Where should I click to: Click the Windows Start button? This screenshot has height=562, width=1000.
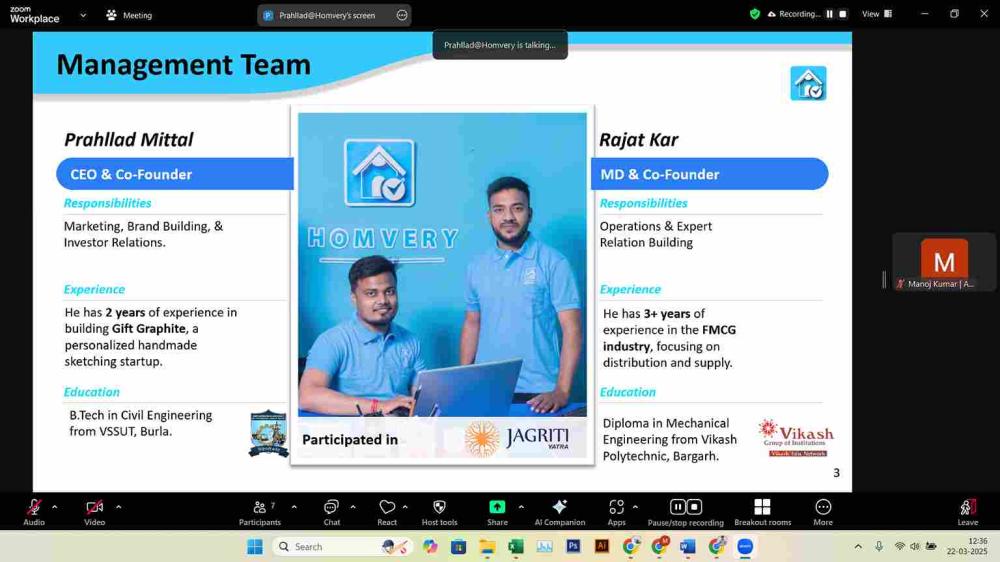254,547
